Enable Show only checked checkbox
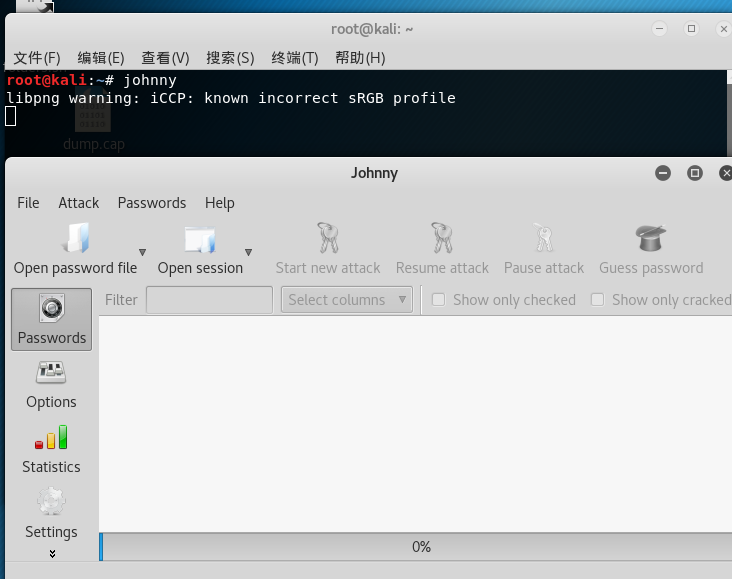This screenshot has height=579, width=732. (438, 300)
